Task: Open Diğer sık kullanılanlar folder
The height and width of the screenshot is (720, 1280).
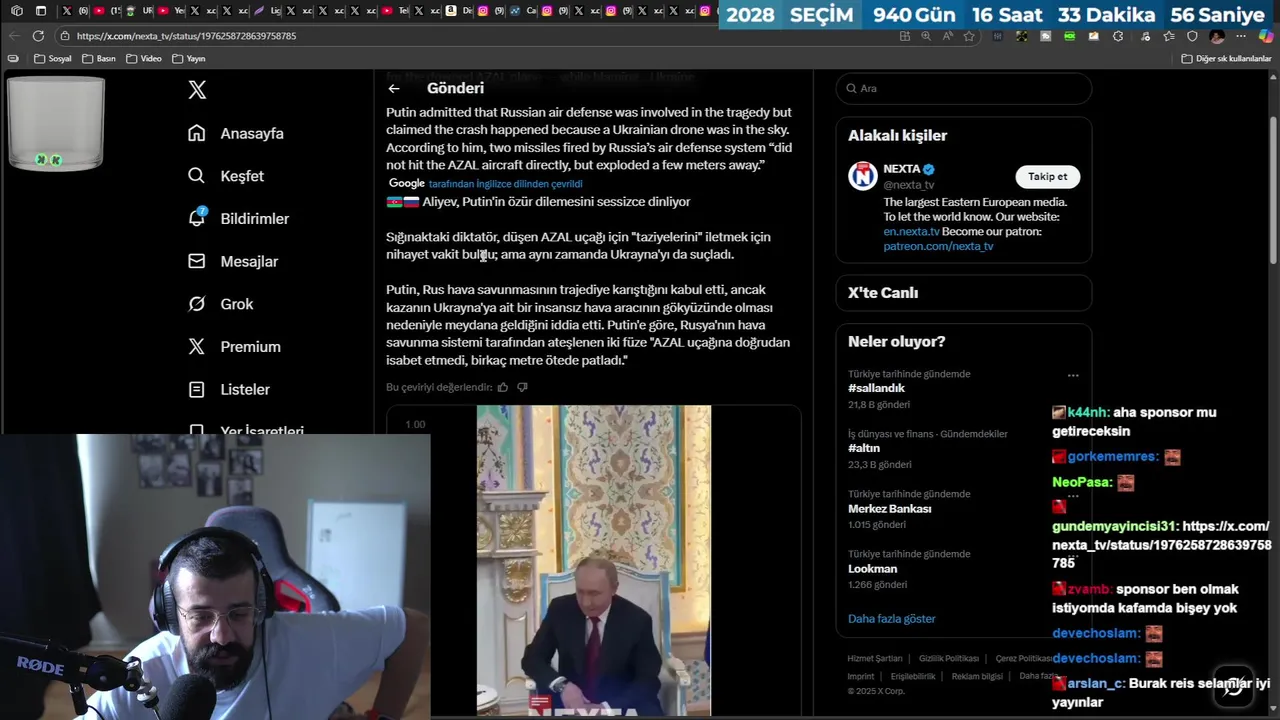Action: (x=1226, y=58)
